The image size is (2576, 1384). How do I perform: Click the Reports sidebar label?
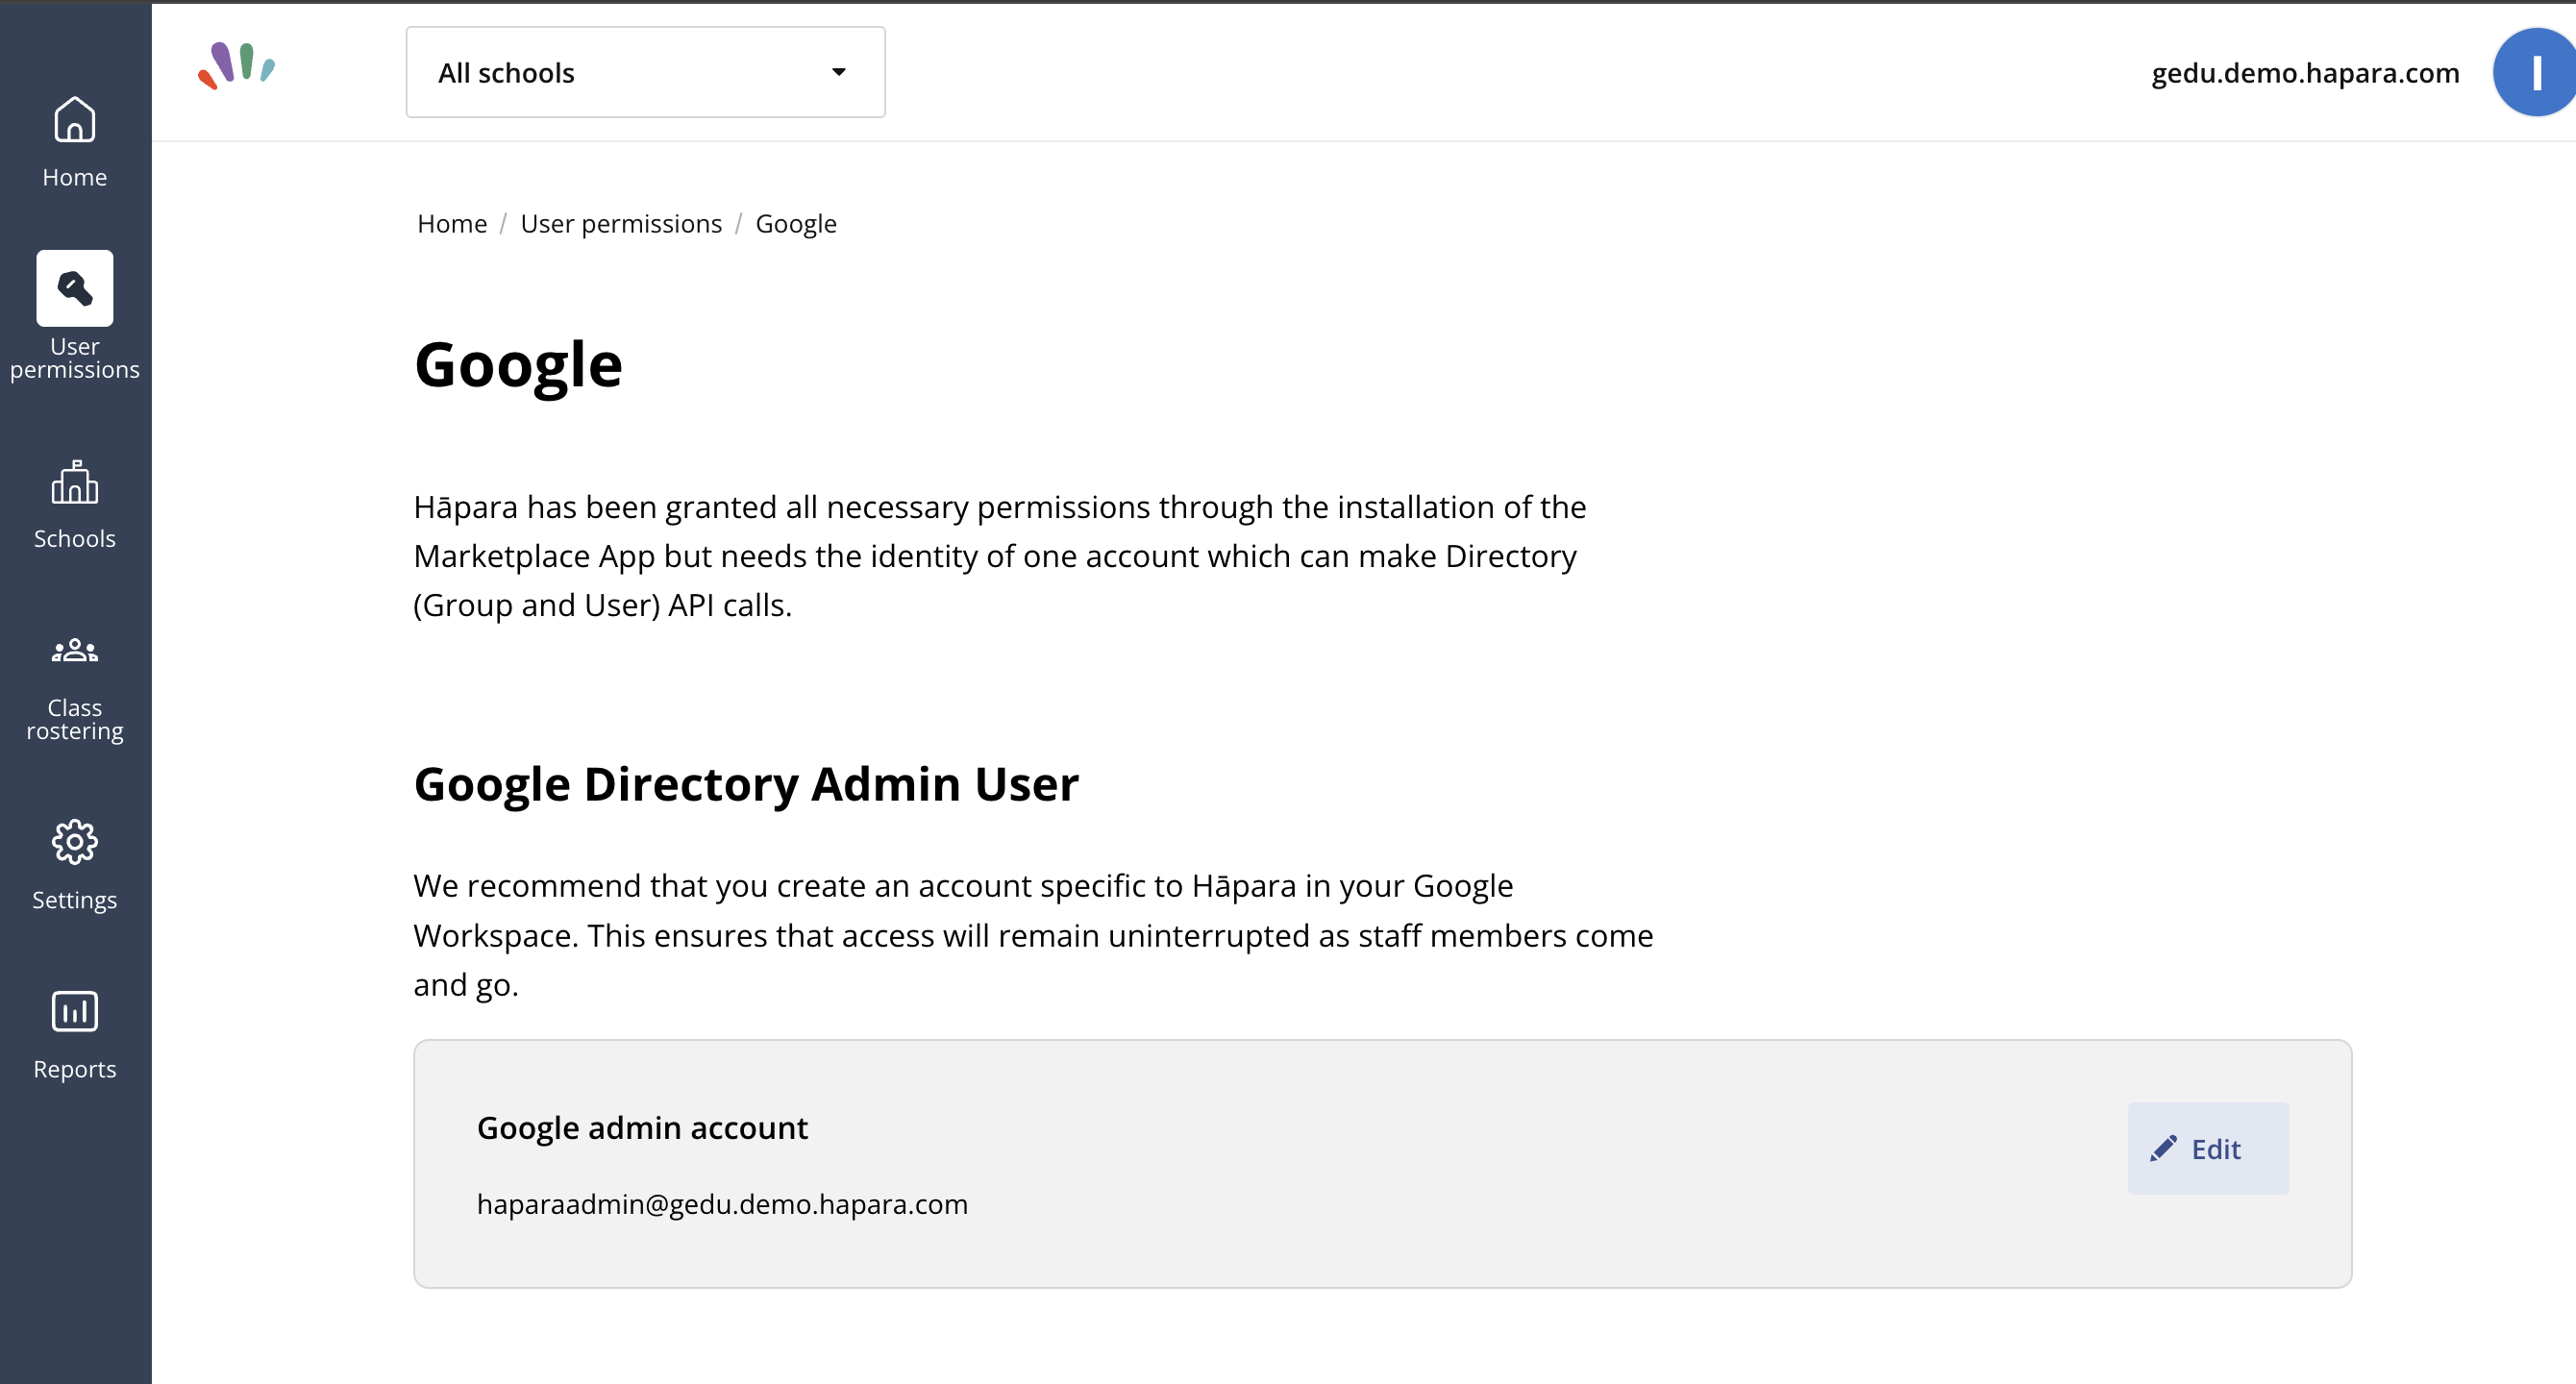click(75, 1069)
